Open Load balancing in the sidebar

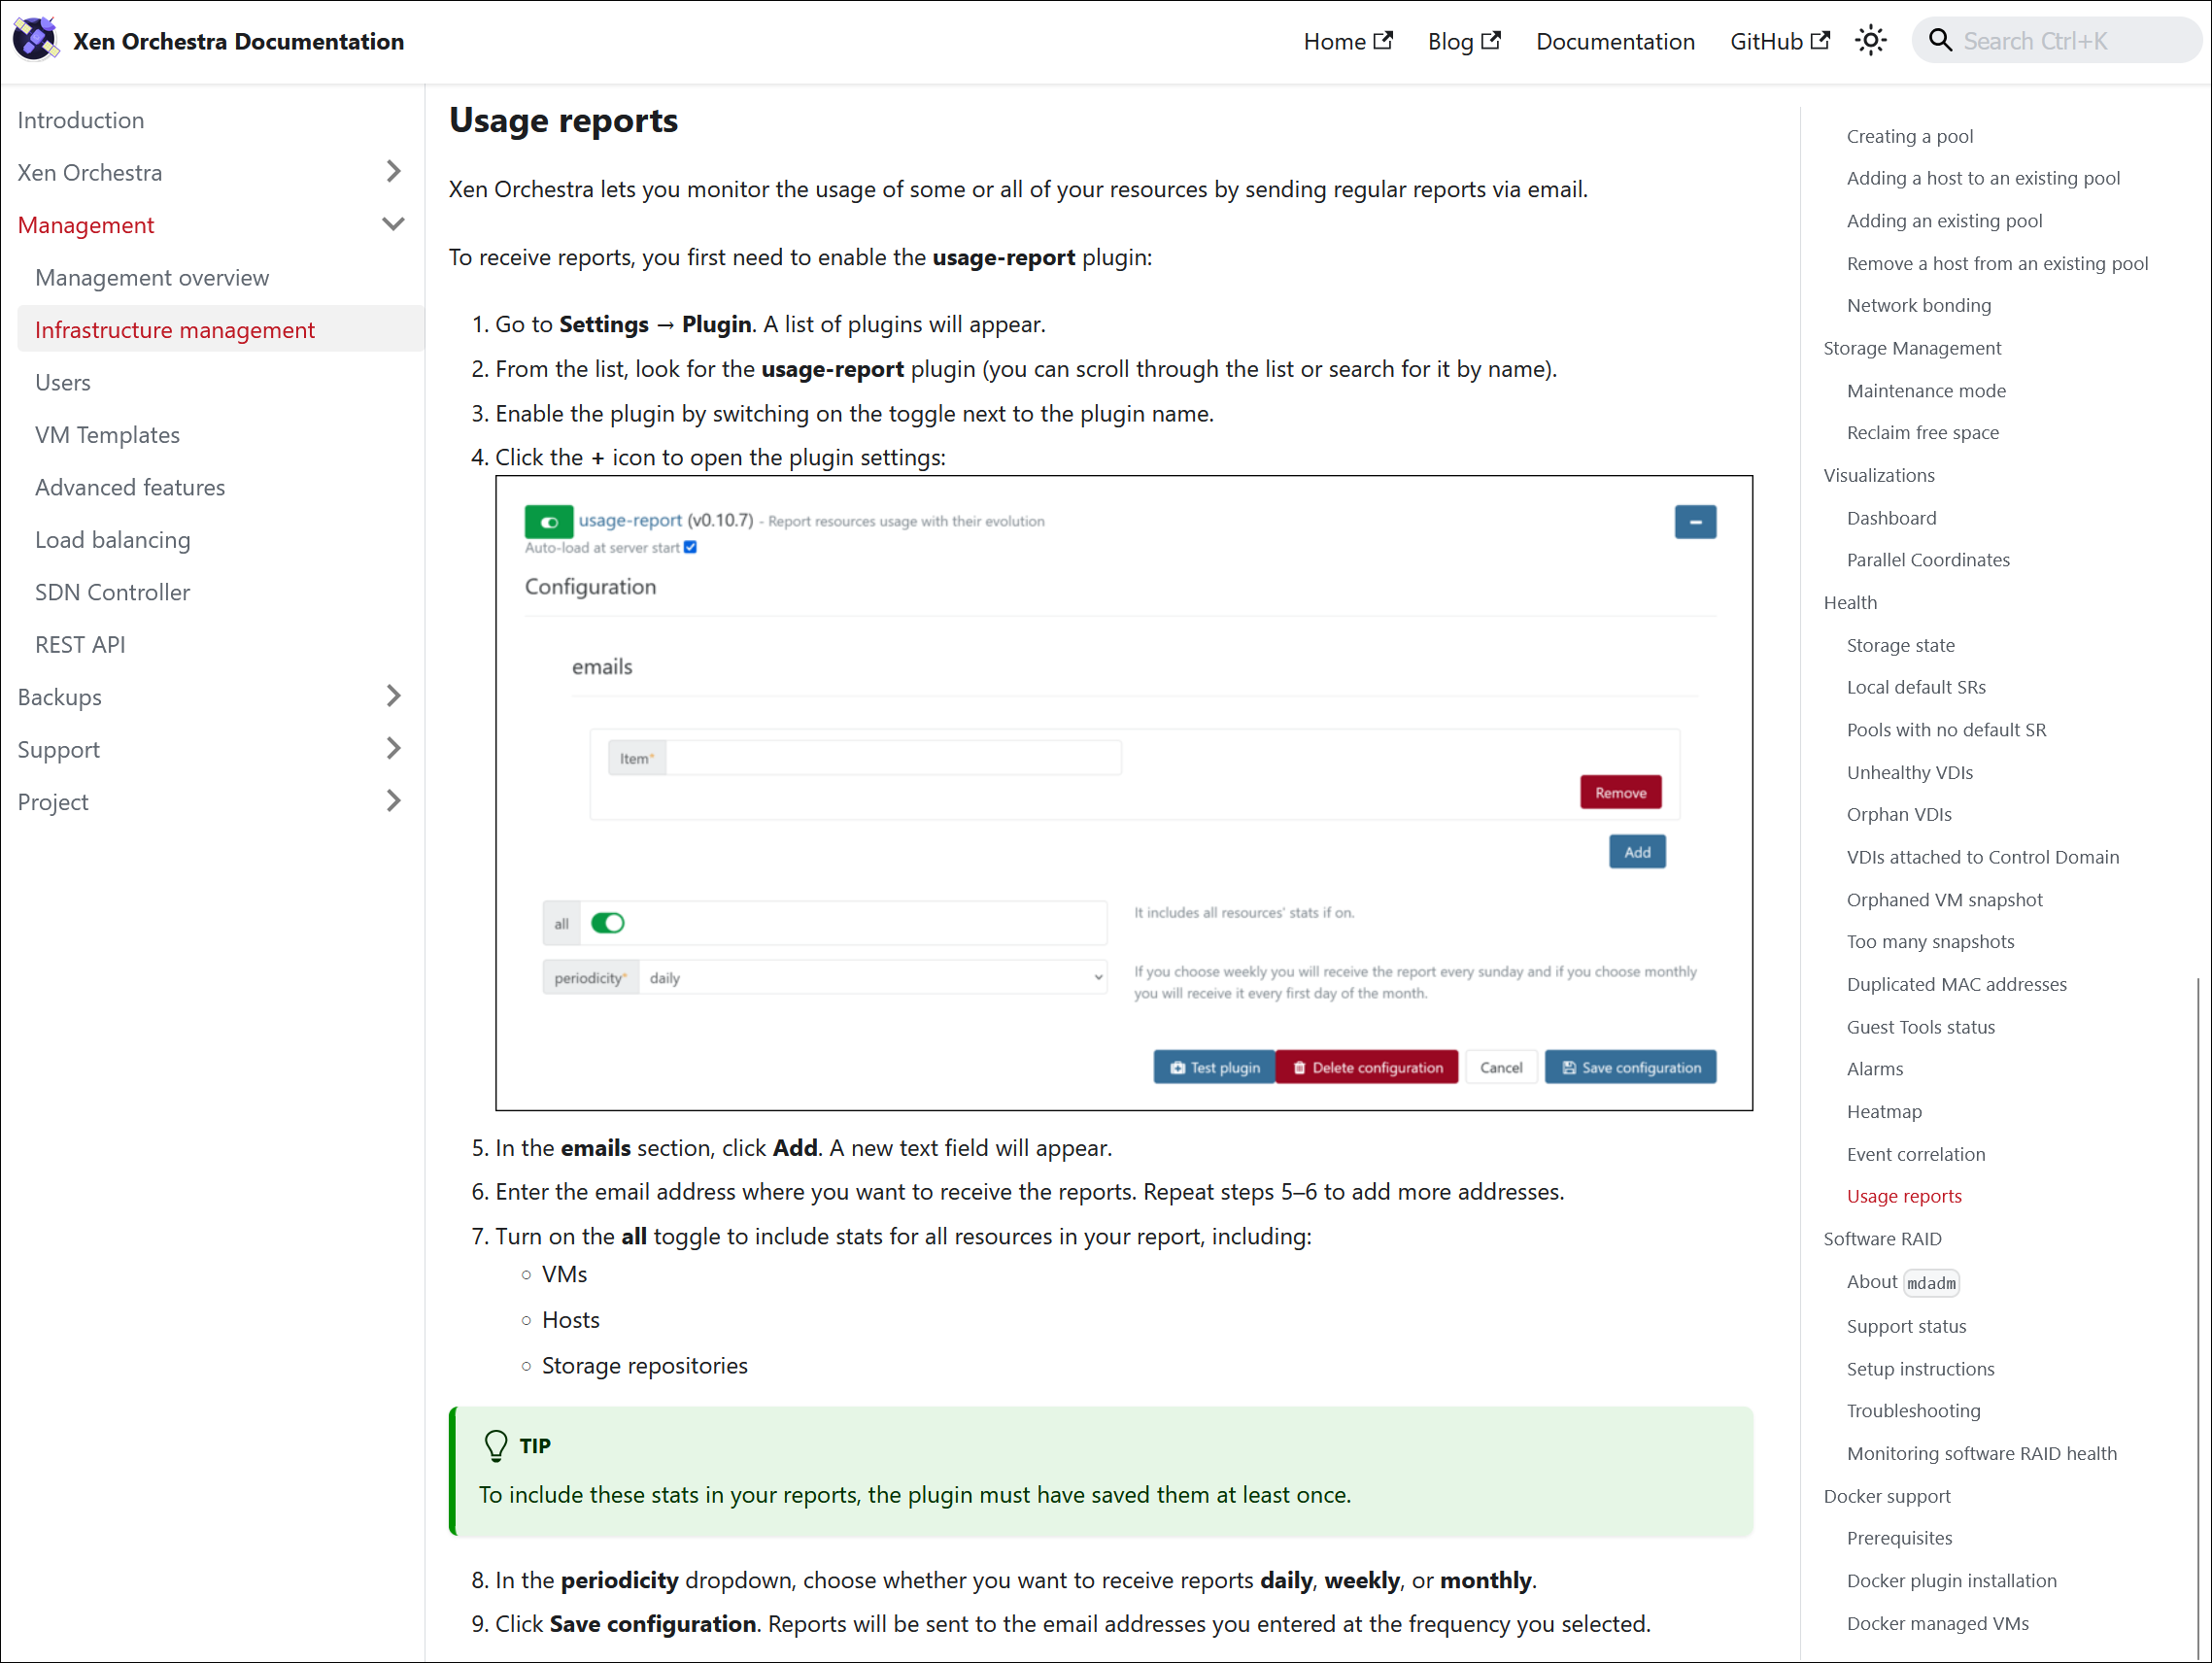point(113,539)
